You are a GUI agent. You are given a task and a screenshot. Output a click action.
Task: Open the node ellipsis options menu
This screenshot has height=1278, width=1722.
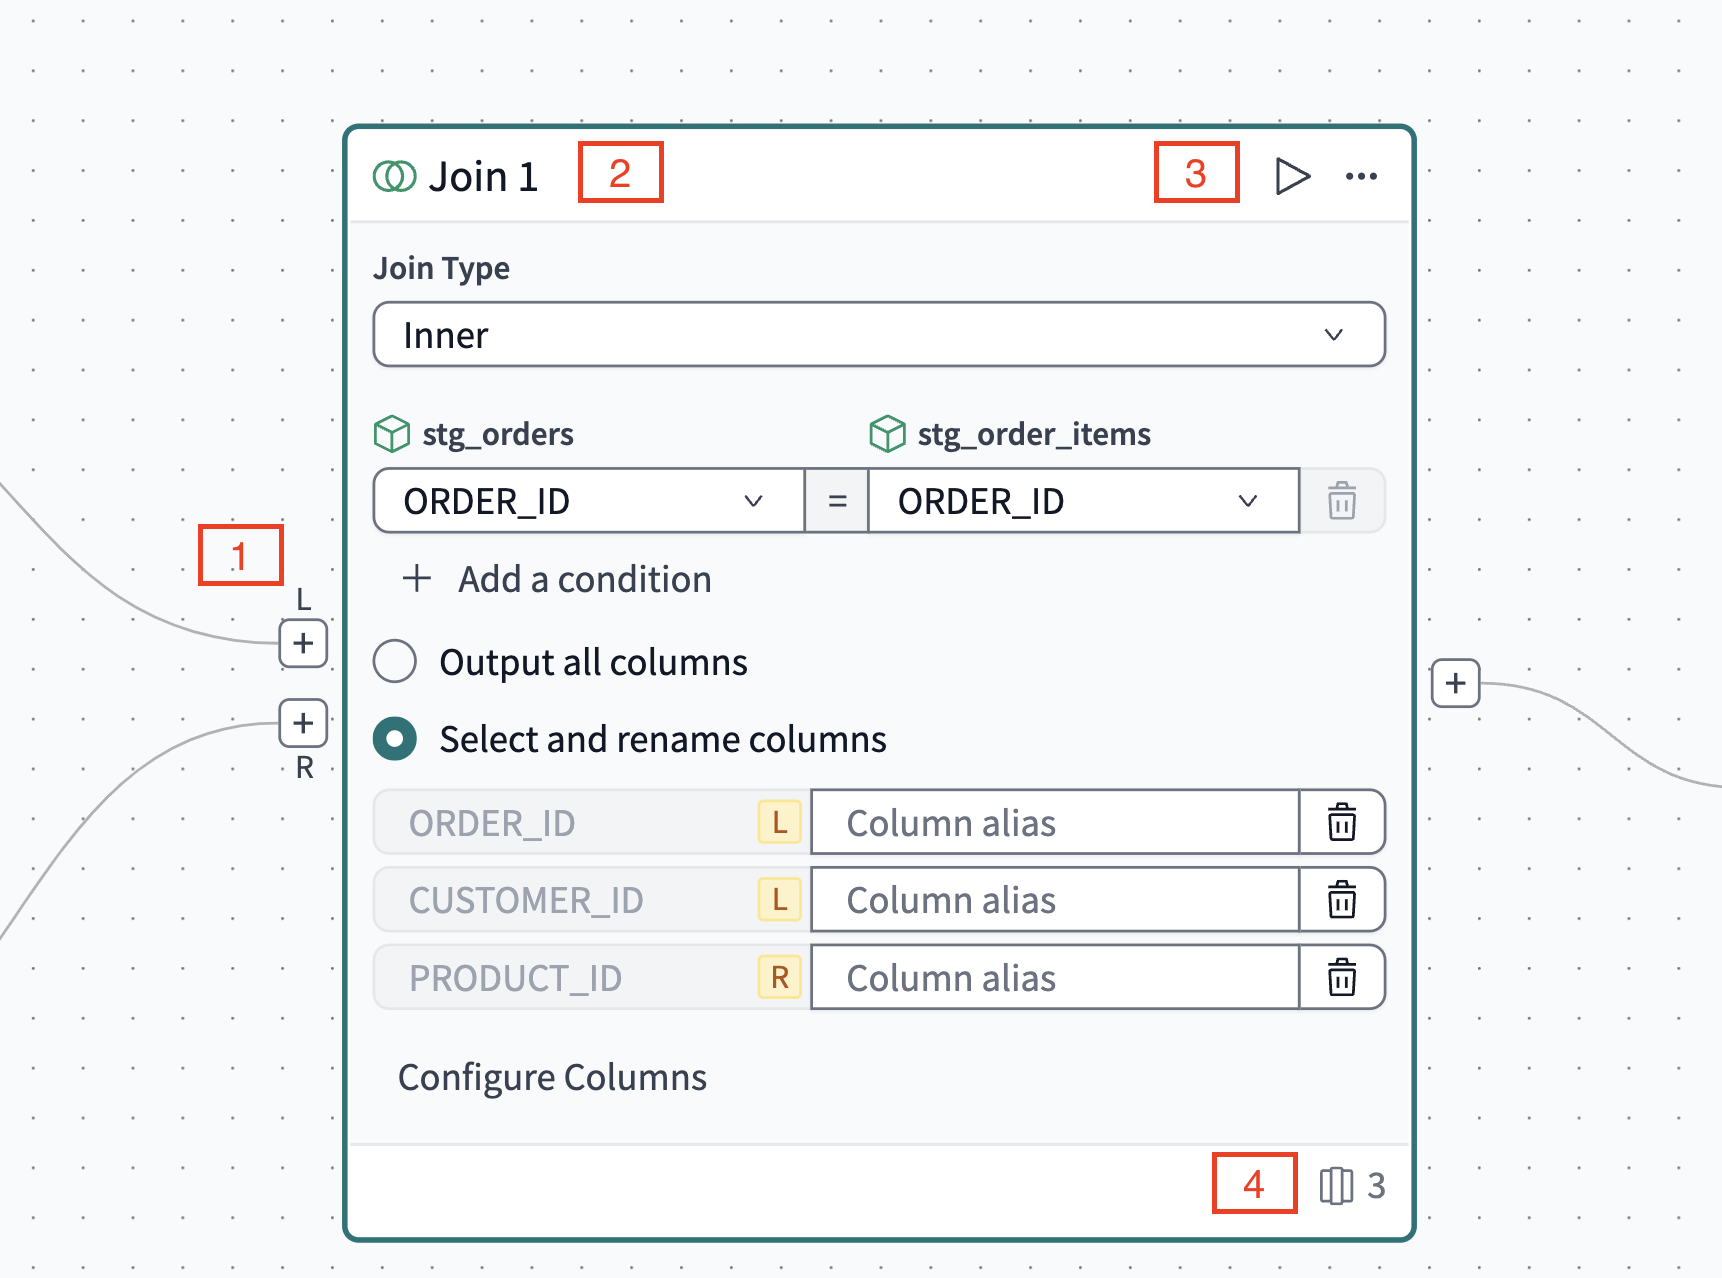1361,175
